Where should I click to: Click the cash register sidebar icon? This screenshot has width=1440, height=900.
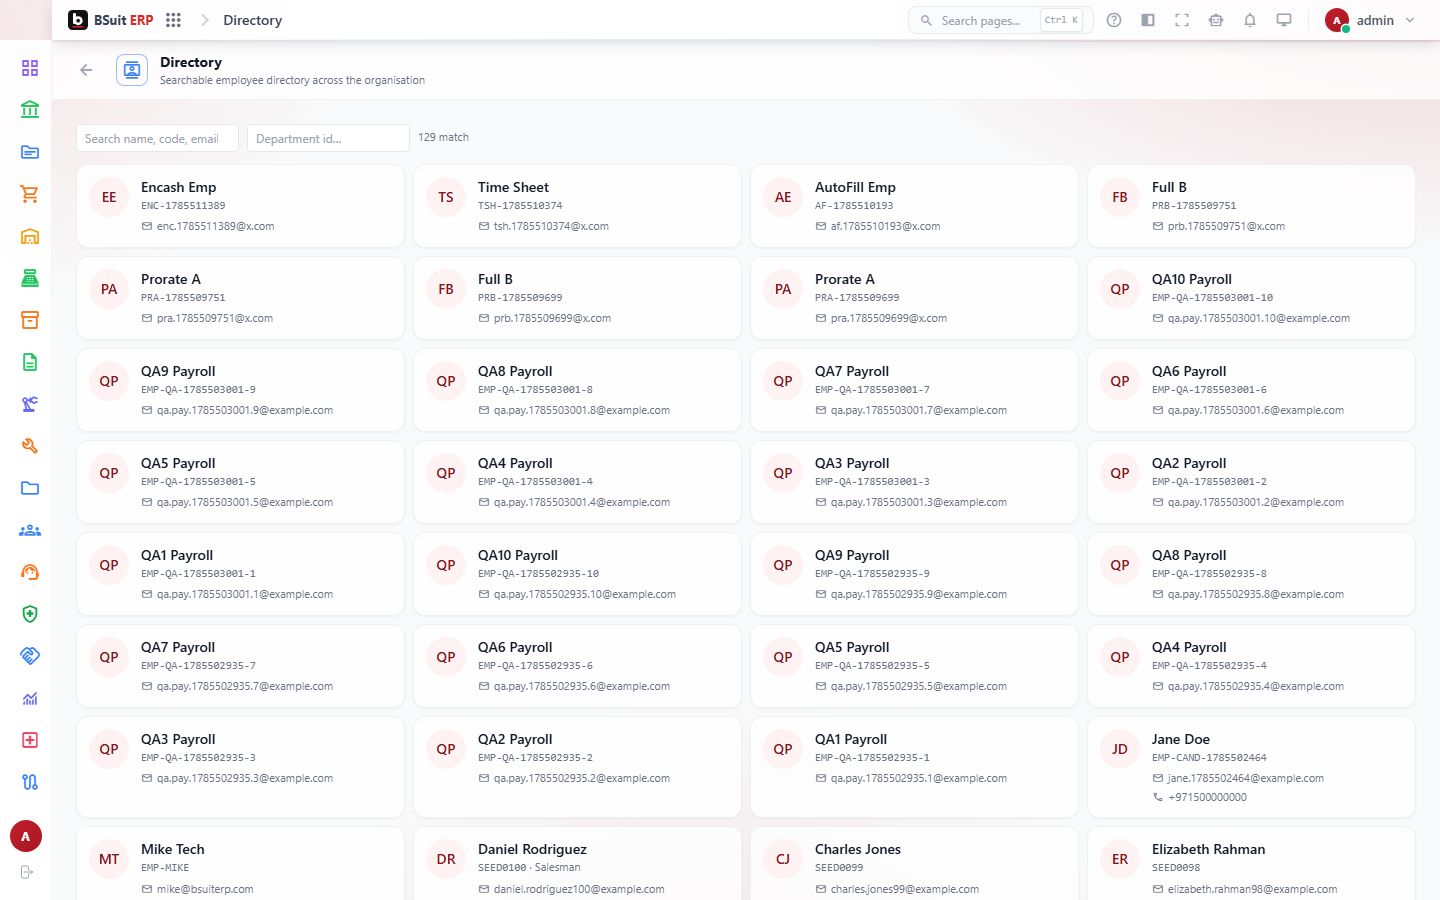point(30,278)
